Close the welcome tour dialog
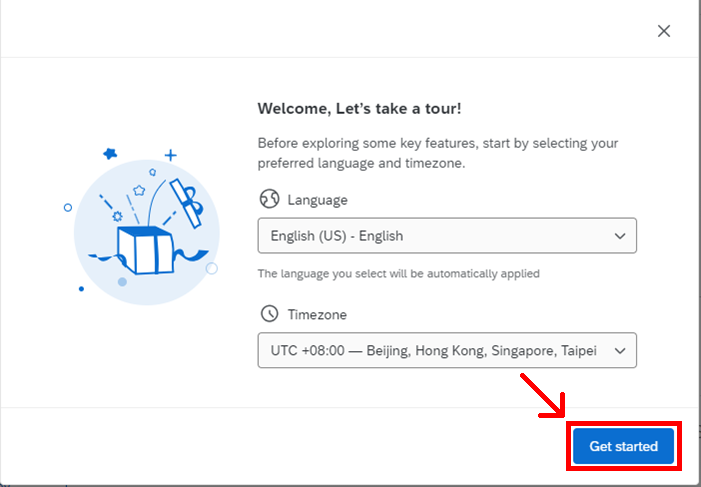This screenshot has width=701, height=487. click(664, 31)
